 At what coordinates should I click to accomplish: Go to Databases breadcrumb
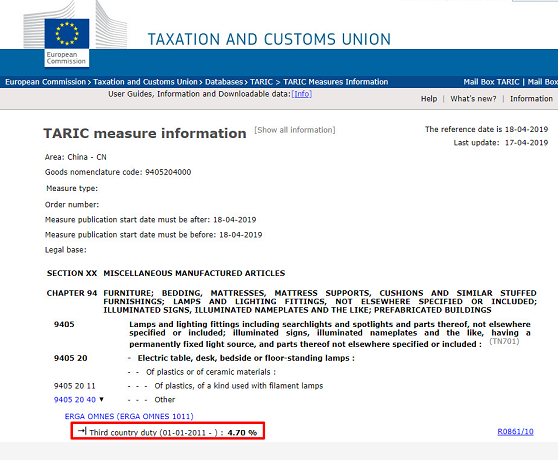point(224,82)
